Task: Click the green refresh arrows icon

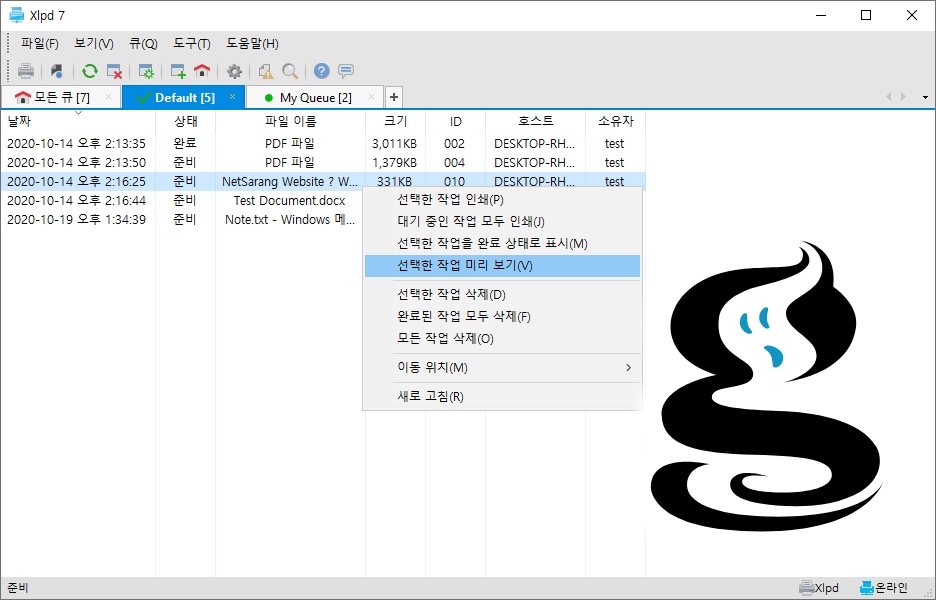Action: pos(90,71)
